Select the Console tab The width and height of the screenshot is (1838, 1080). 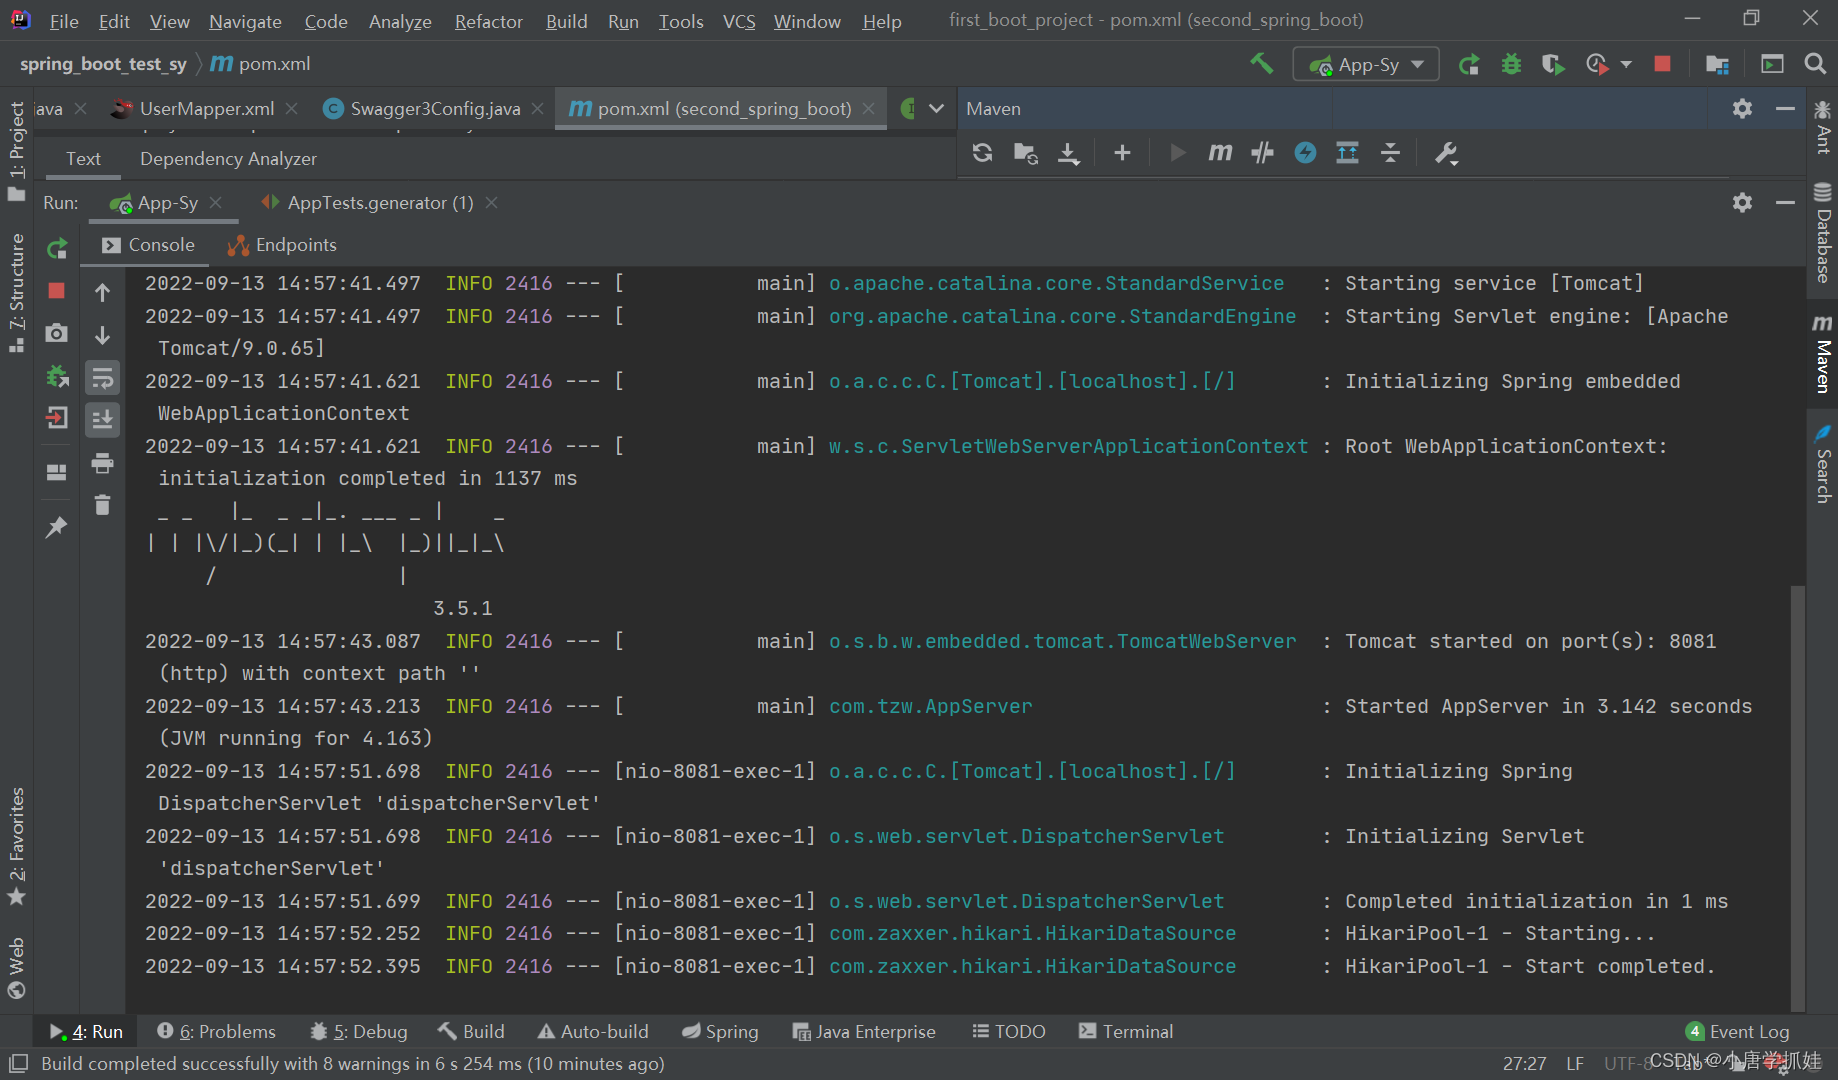pos(148,245)
